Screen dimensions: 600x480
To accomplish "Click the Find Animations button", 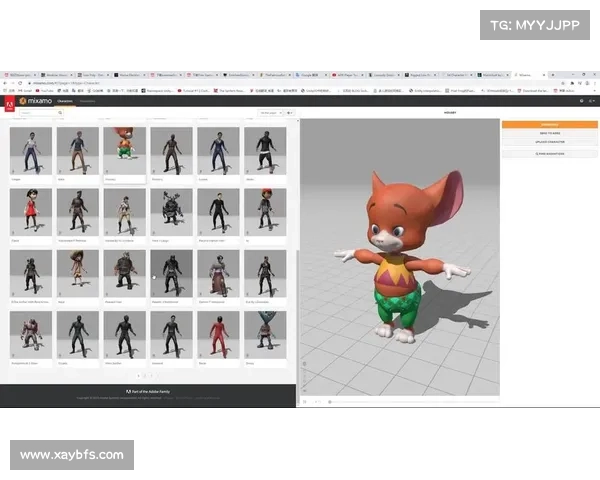I will coord(548,154).
